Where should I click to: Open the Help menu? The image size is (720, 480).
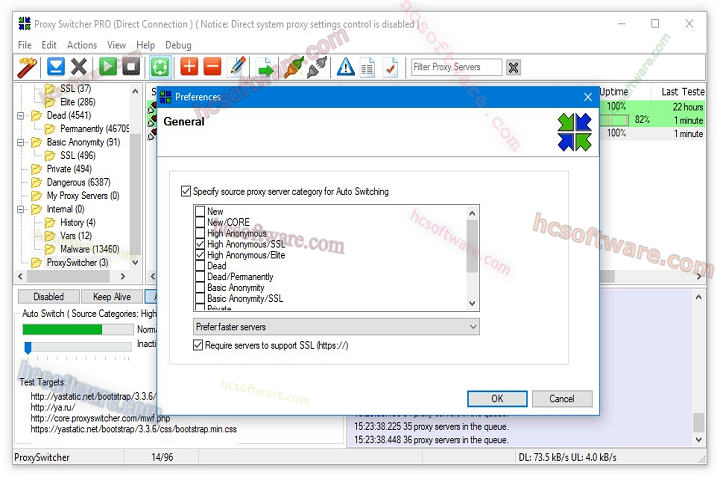(146, 45)
